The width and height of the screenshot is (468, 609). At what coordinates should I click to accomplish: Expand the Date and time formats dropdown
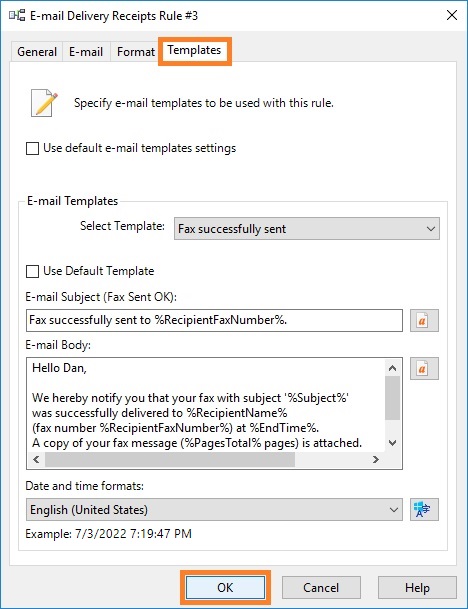[x=214, y=510]
